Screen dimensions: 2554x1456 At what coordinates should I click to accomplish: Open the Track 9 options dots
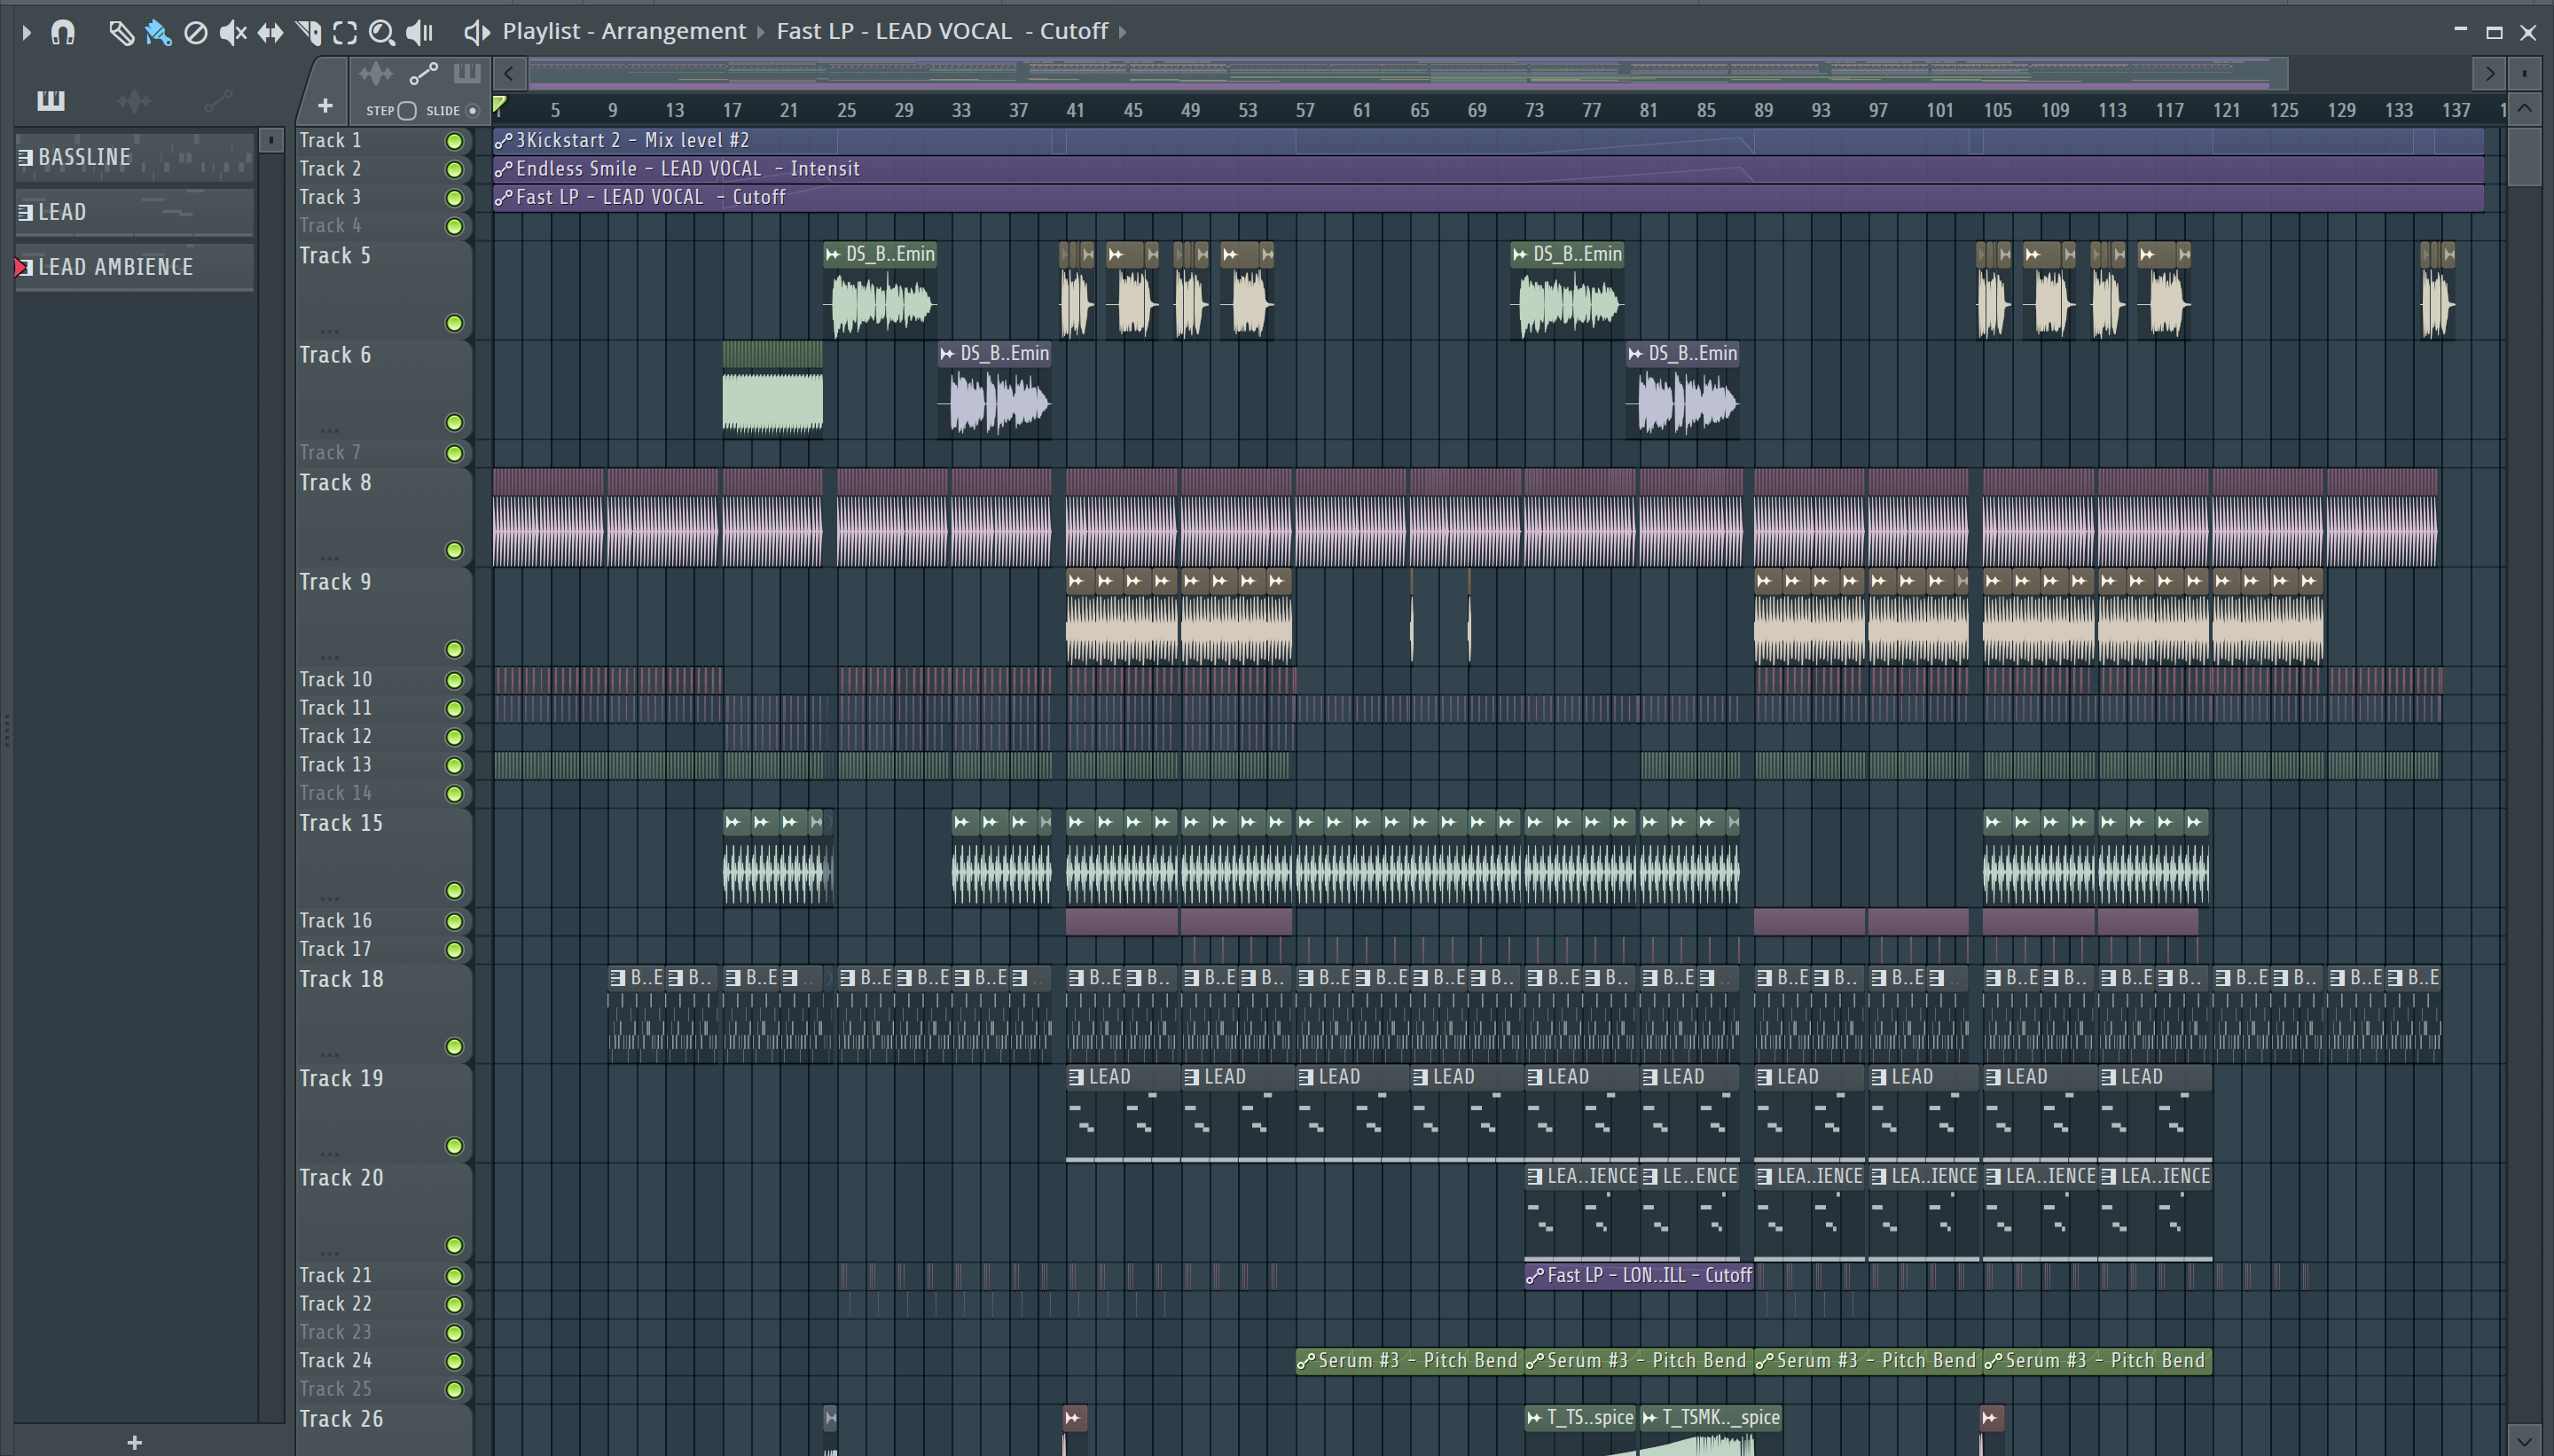tap(329, 656)
